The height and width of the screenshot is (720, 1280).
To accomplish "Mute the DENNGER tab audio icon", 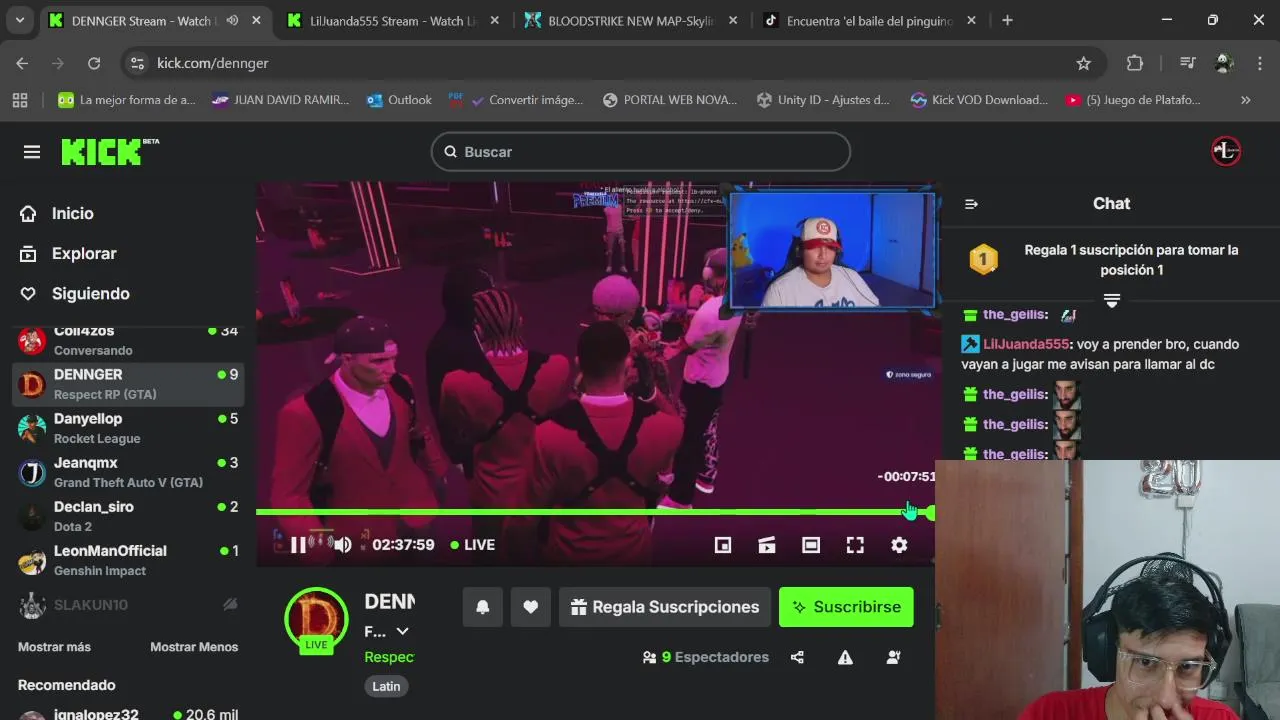I will [x=232, y=20].
